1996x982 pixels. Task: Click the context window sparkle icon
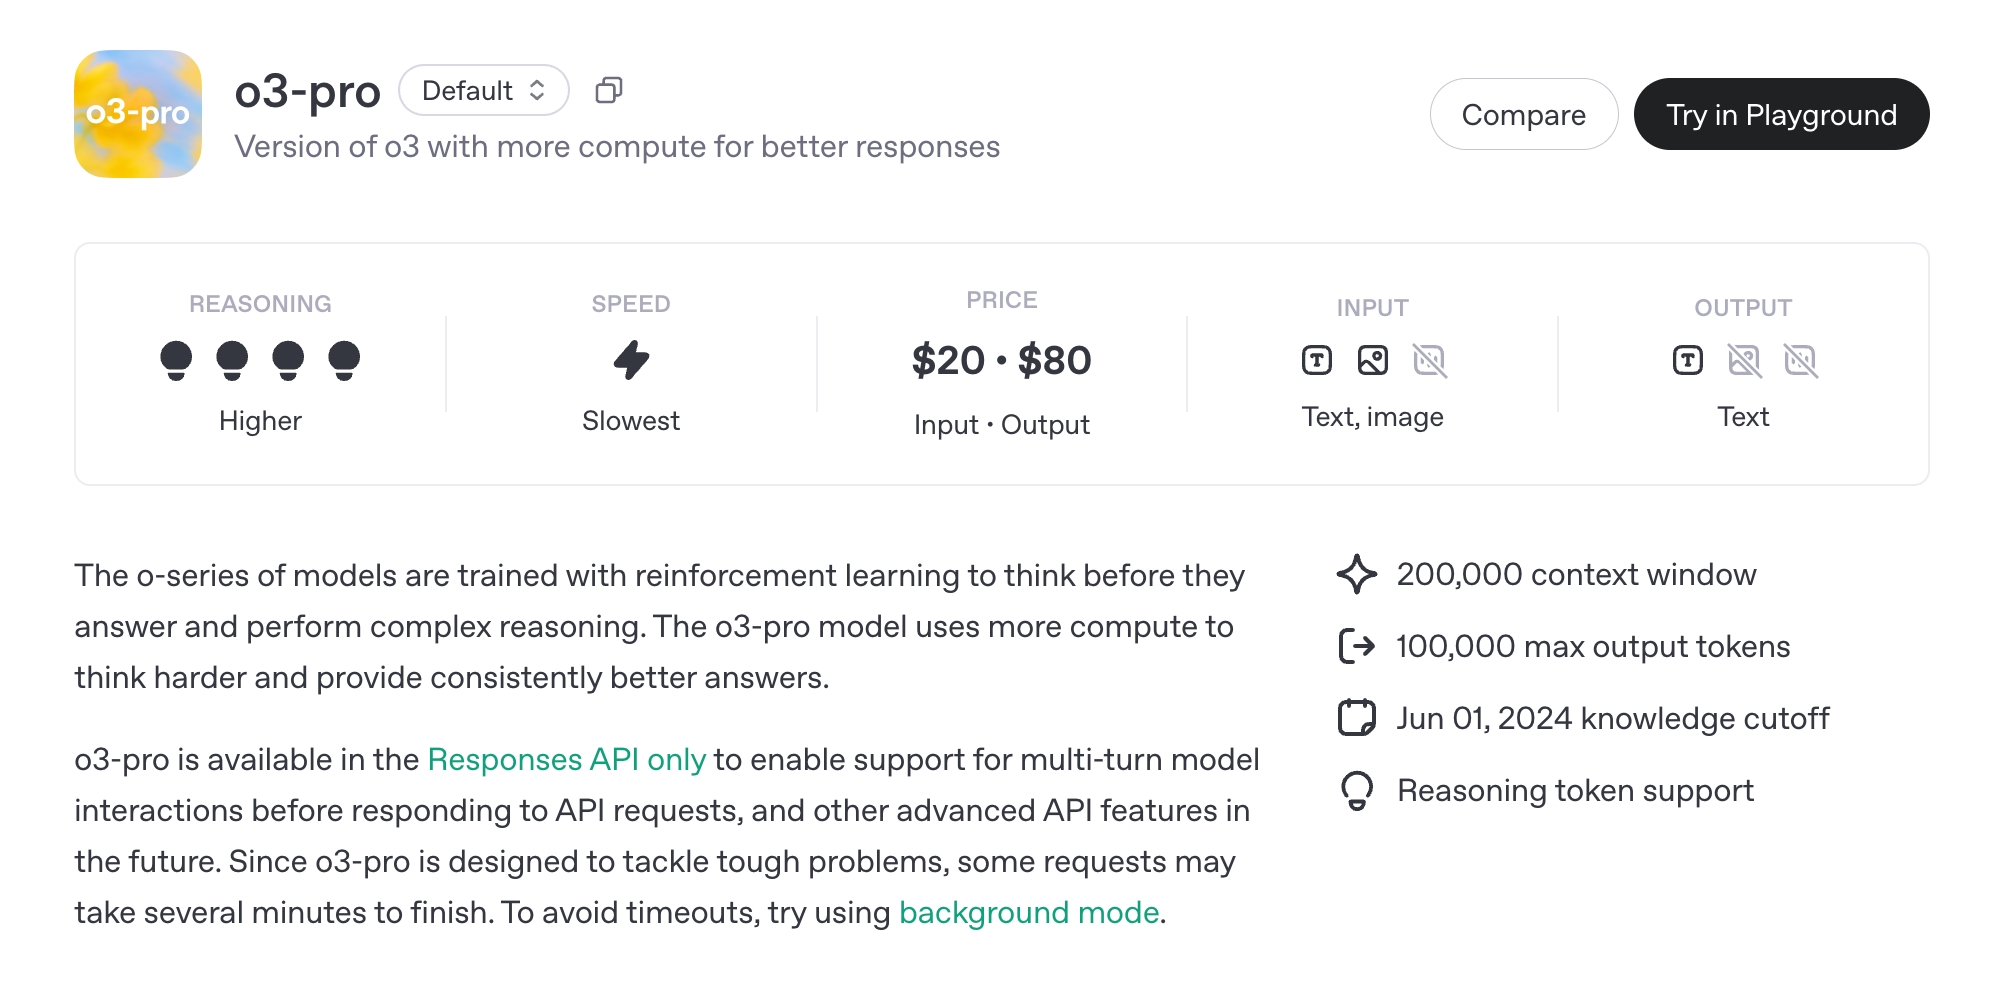click(x=1357, y=575)
